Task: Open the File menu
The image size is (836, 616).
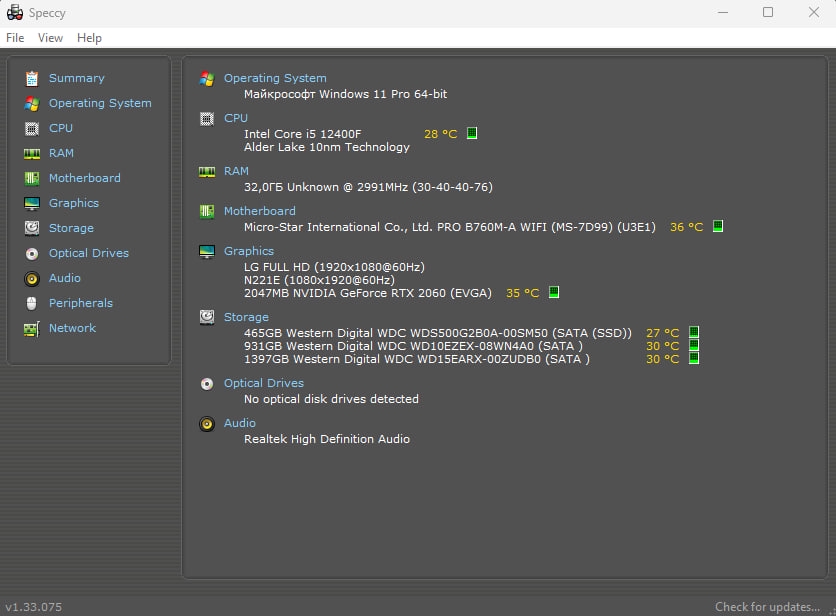Action: point(15,38)
